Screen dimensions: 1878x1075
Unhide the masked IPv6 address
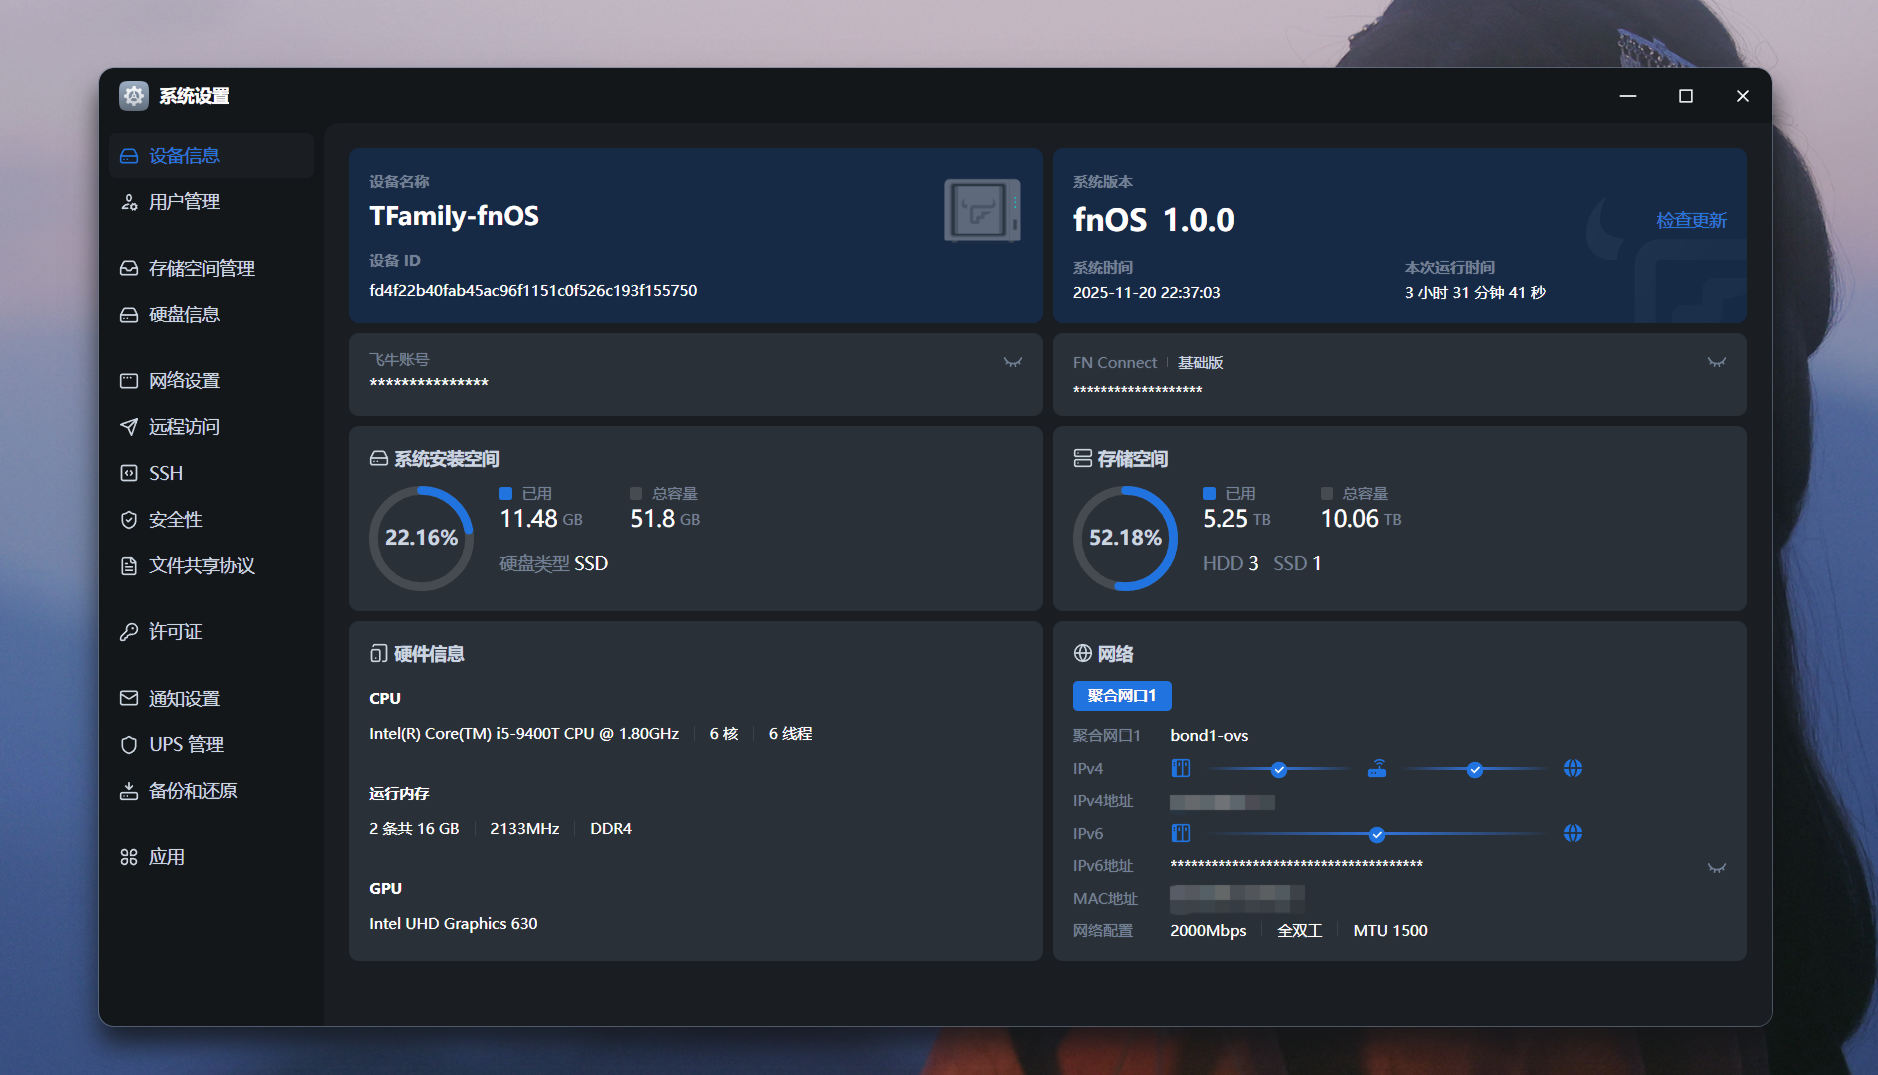pyautogui.click(x=1716, y=867)
